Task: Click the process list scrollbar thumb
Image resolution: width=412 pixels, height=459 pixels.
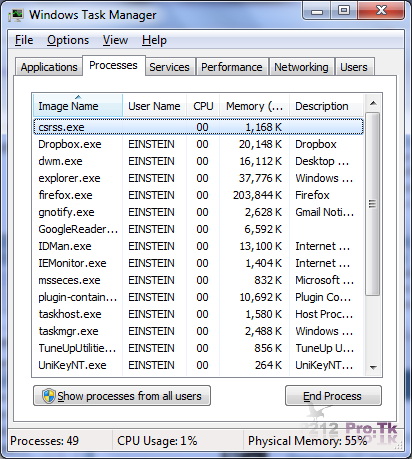Action: (x=373, y=204)
